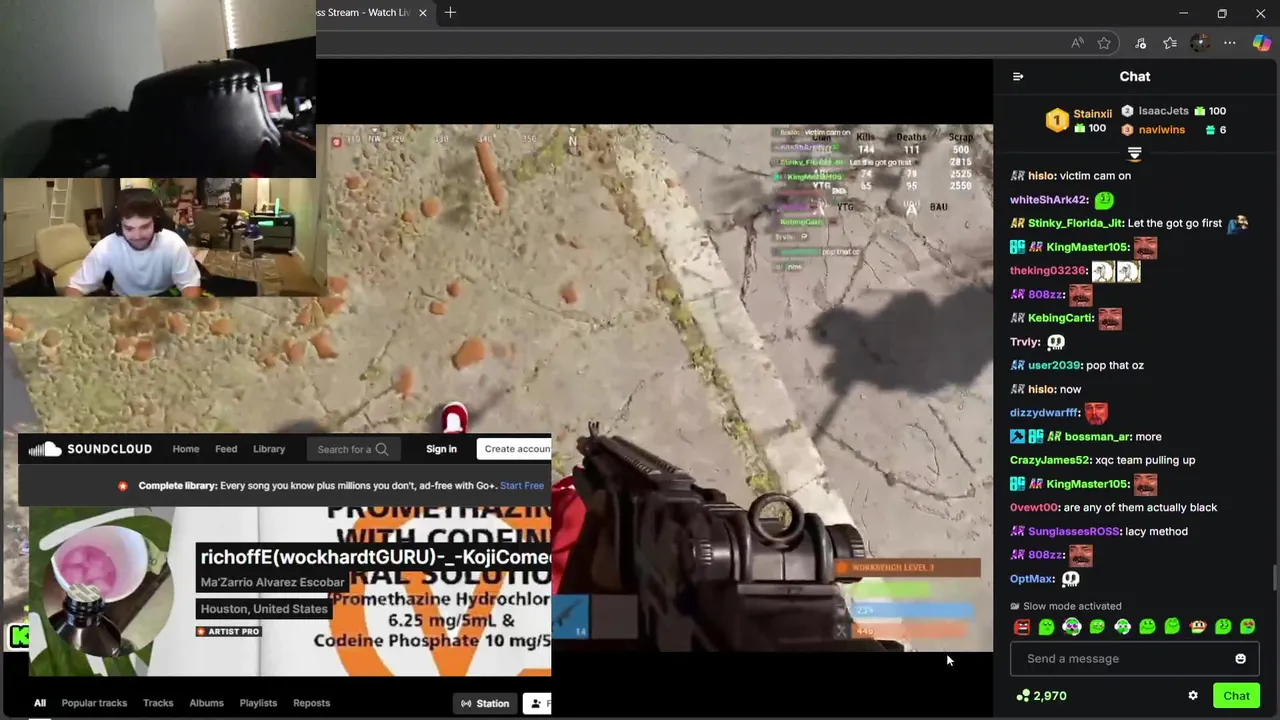The height and width of the screenshot is (720, 1280).
Task: Click the SoundCloud search magnifier icon
Action: pyautogui.click(x=381, y=449)
